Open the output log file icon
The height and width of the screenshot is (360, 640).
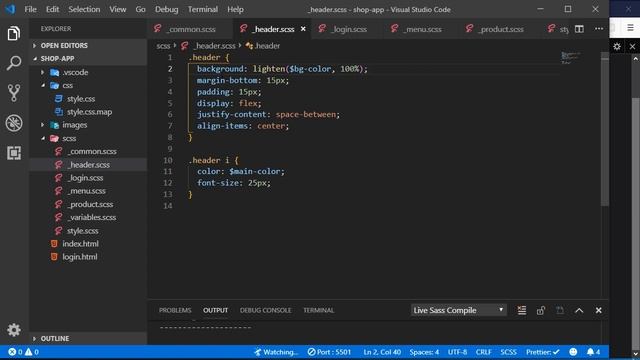pyautogui.click(x=560, y=310)
